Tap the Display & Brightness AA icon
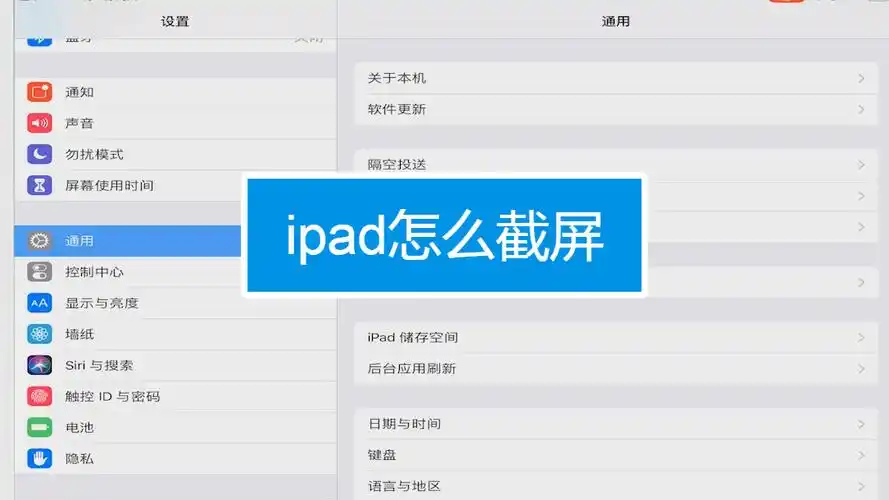This screenshot has height=500, width=889. [x=39, y=303]
